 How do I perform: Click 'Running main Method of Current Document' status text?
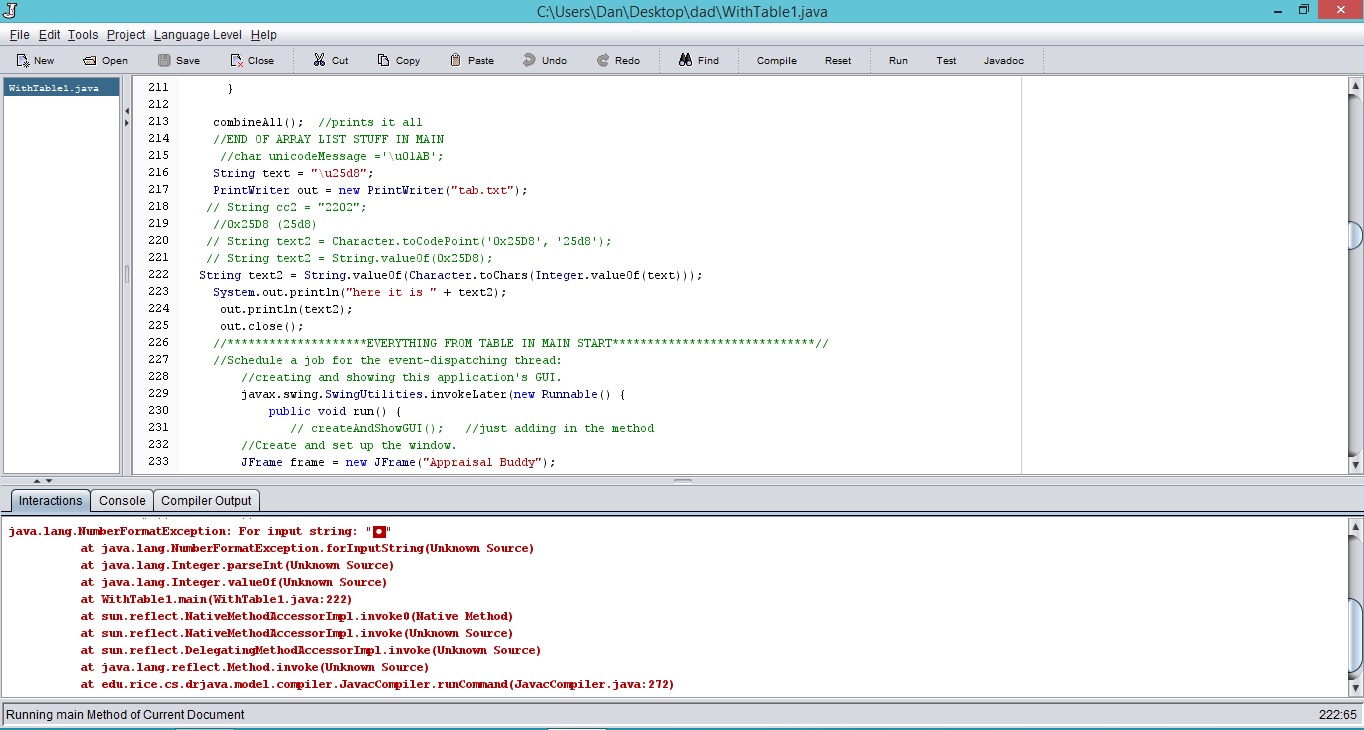coord(125,715)
